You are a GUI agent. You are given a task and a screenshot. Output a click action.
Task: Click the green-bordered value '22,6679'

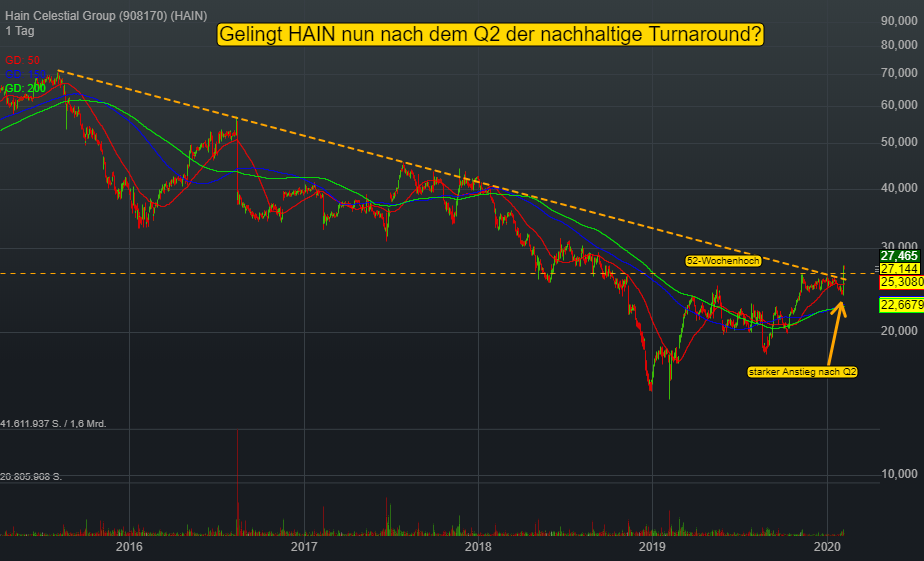click(902, 305)
